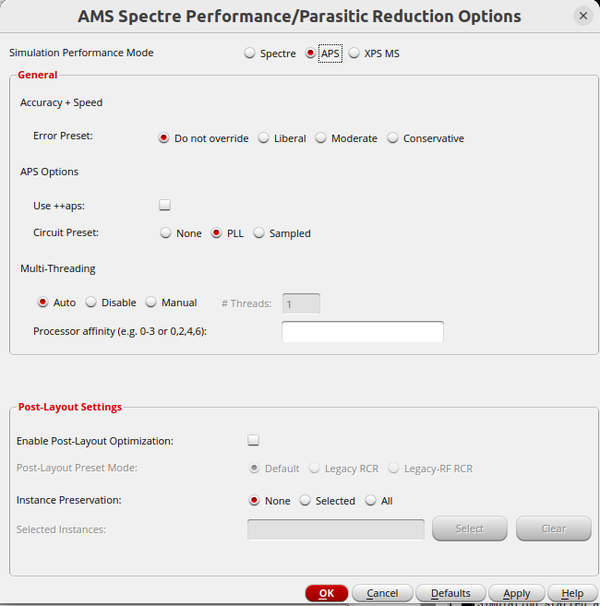
Task: Set Circuit Preset to Sampled
Action: coord(259,233)
